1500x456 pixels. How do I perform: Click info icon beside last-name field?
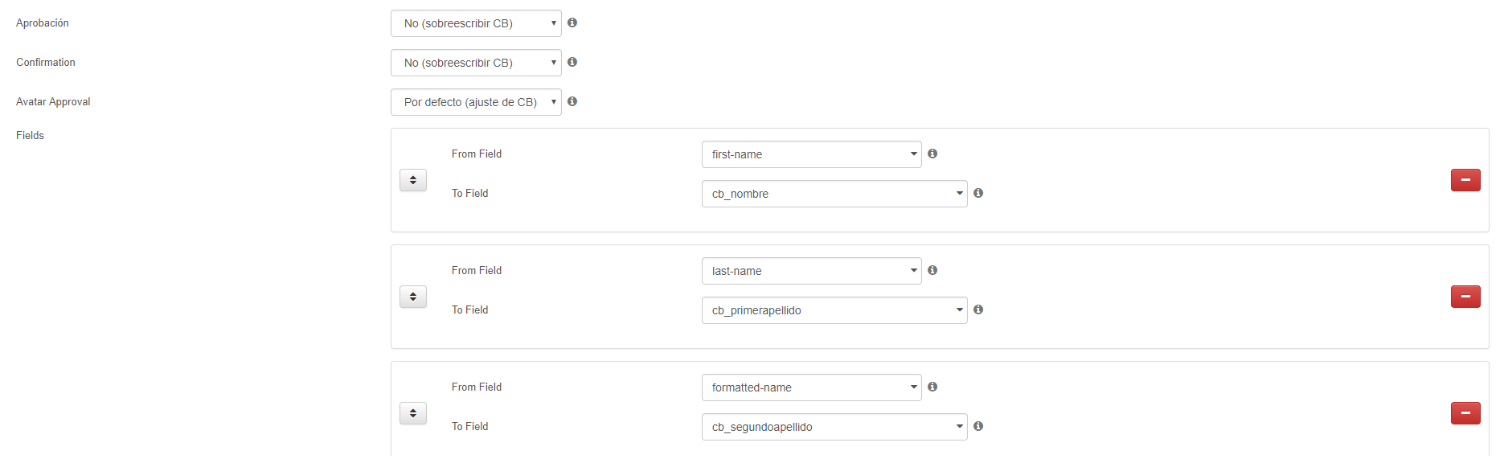(x=932, y=270)
